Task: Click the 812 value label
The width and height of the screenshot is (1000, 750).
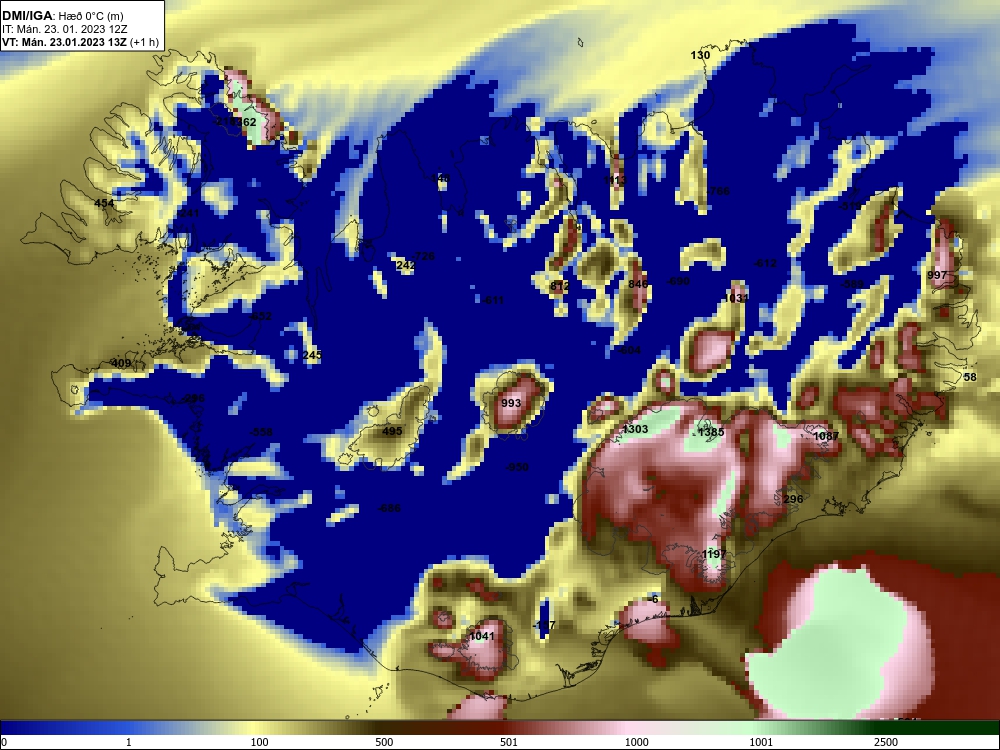Action: click(559, 286)
